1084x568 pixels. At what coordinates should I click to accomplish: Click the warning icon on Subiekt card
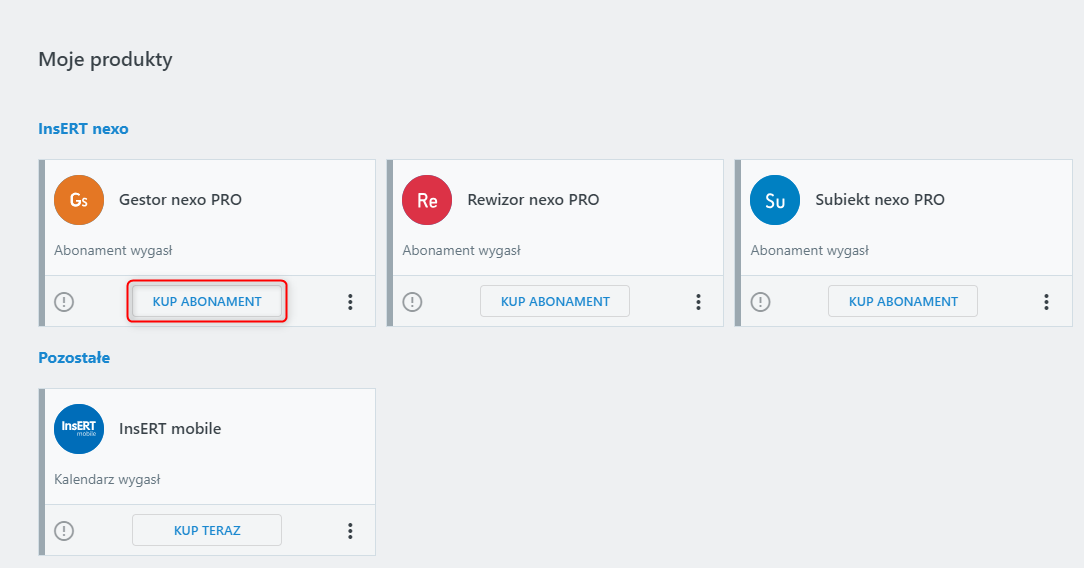(760, 301)
